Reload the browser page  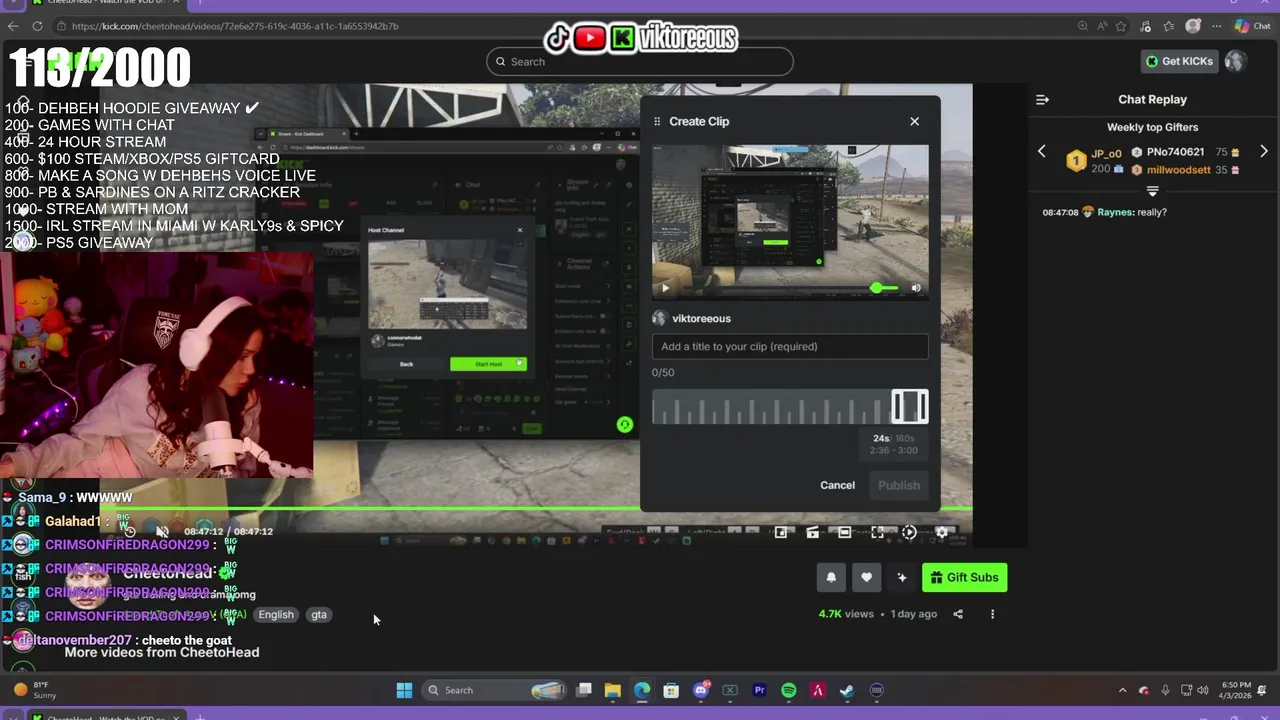coord(37,26)
